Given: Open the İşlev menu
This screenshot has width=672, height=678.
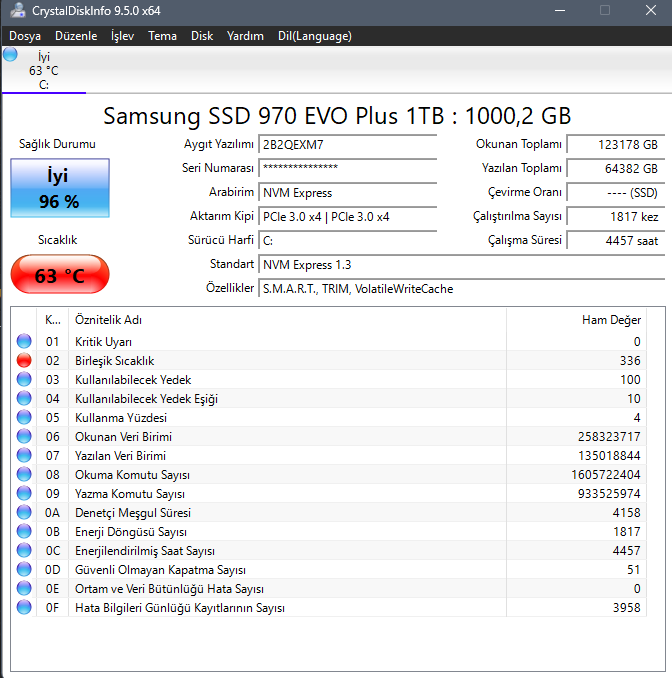Looking at the screenshot, I should pyautogui.click(x=122, y=36).
